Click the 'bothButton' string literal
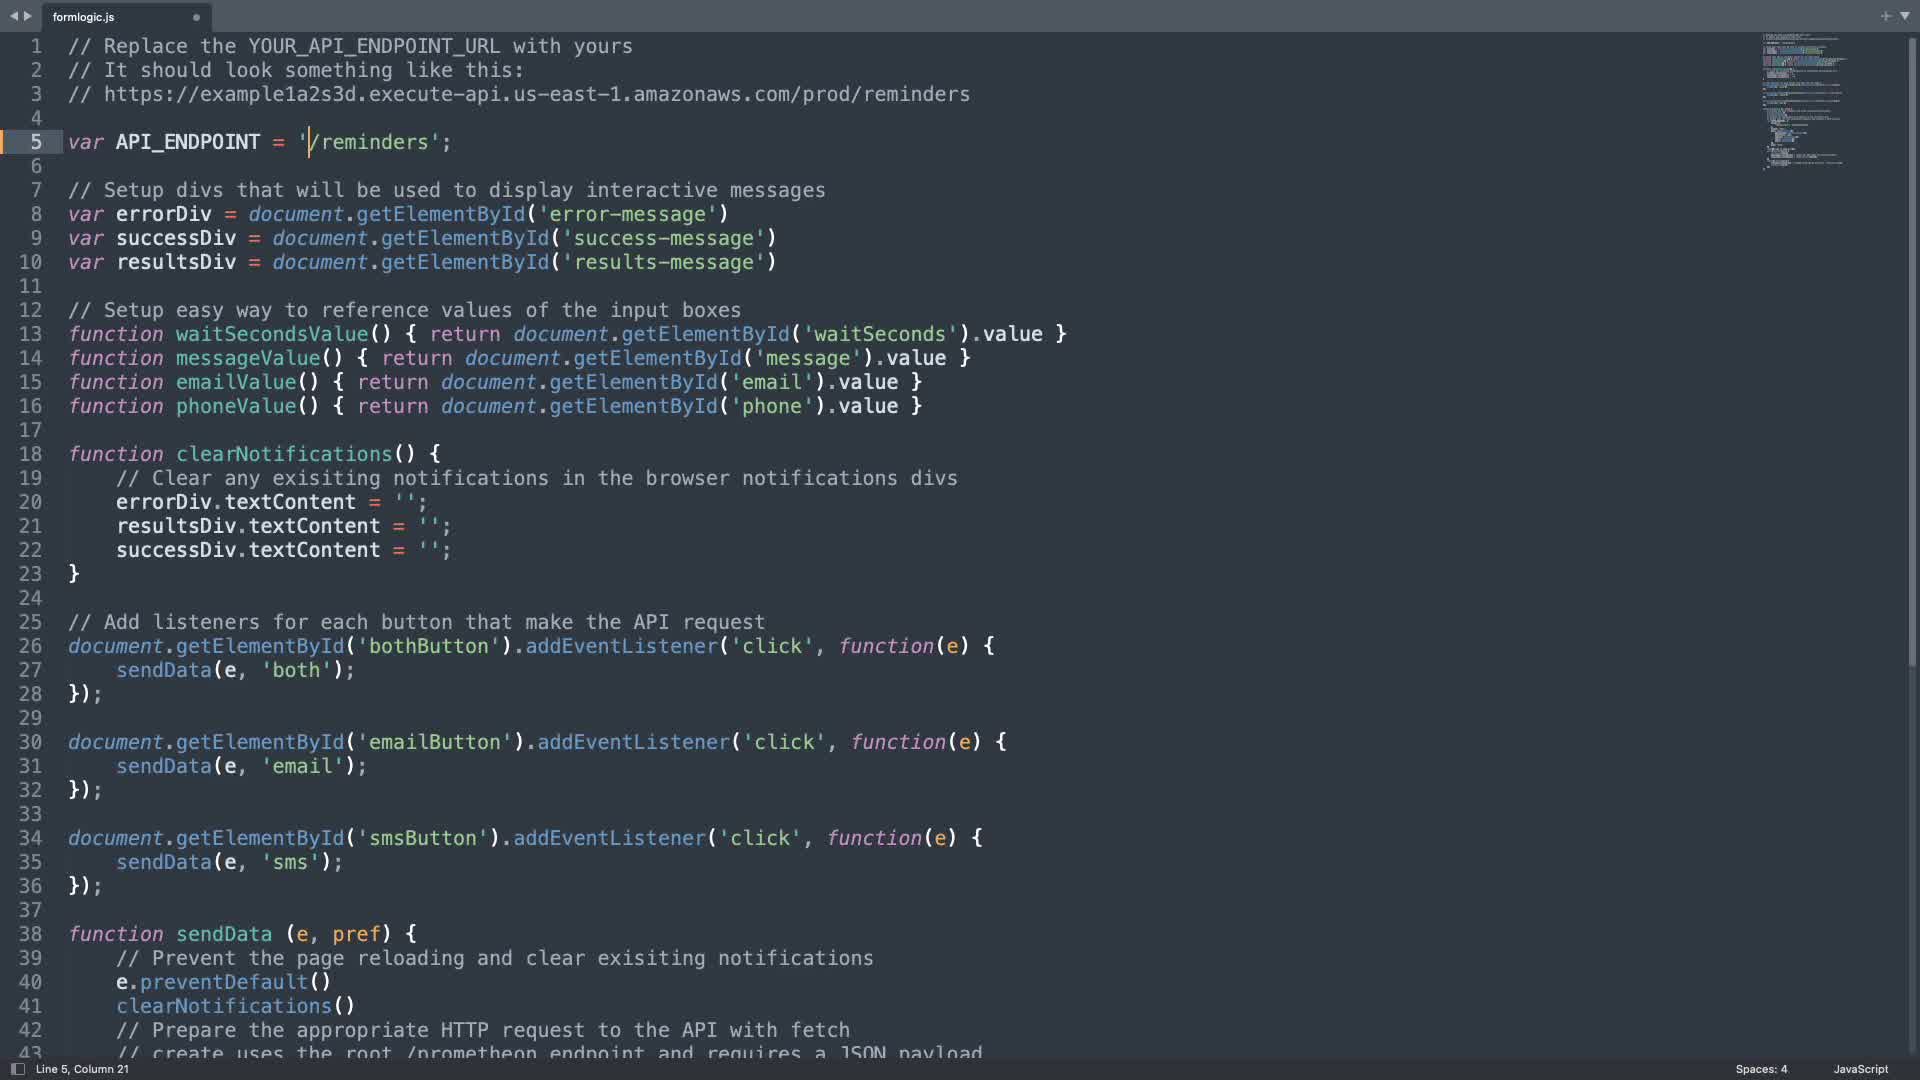Screen dimensions: 1920x1080 point(428,646)
